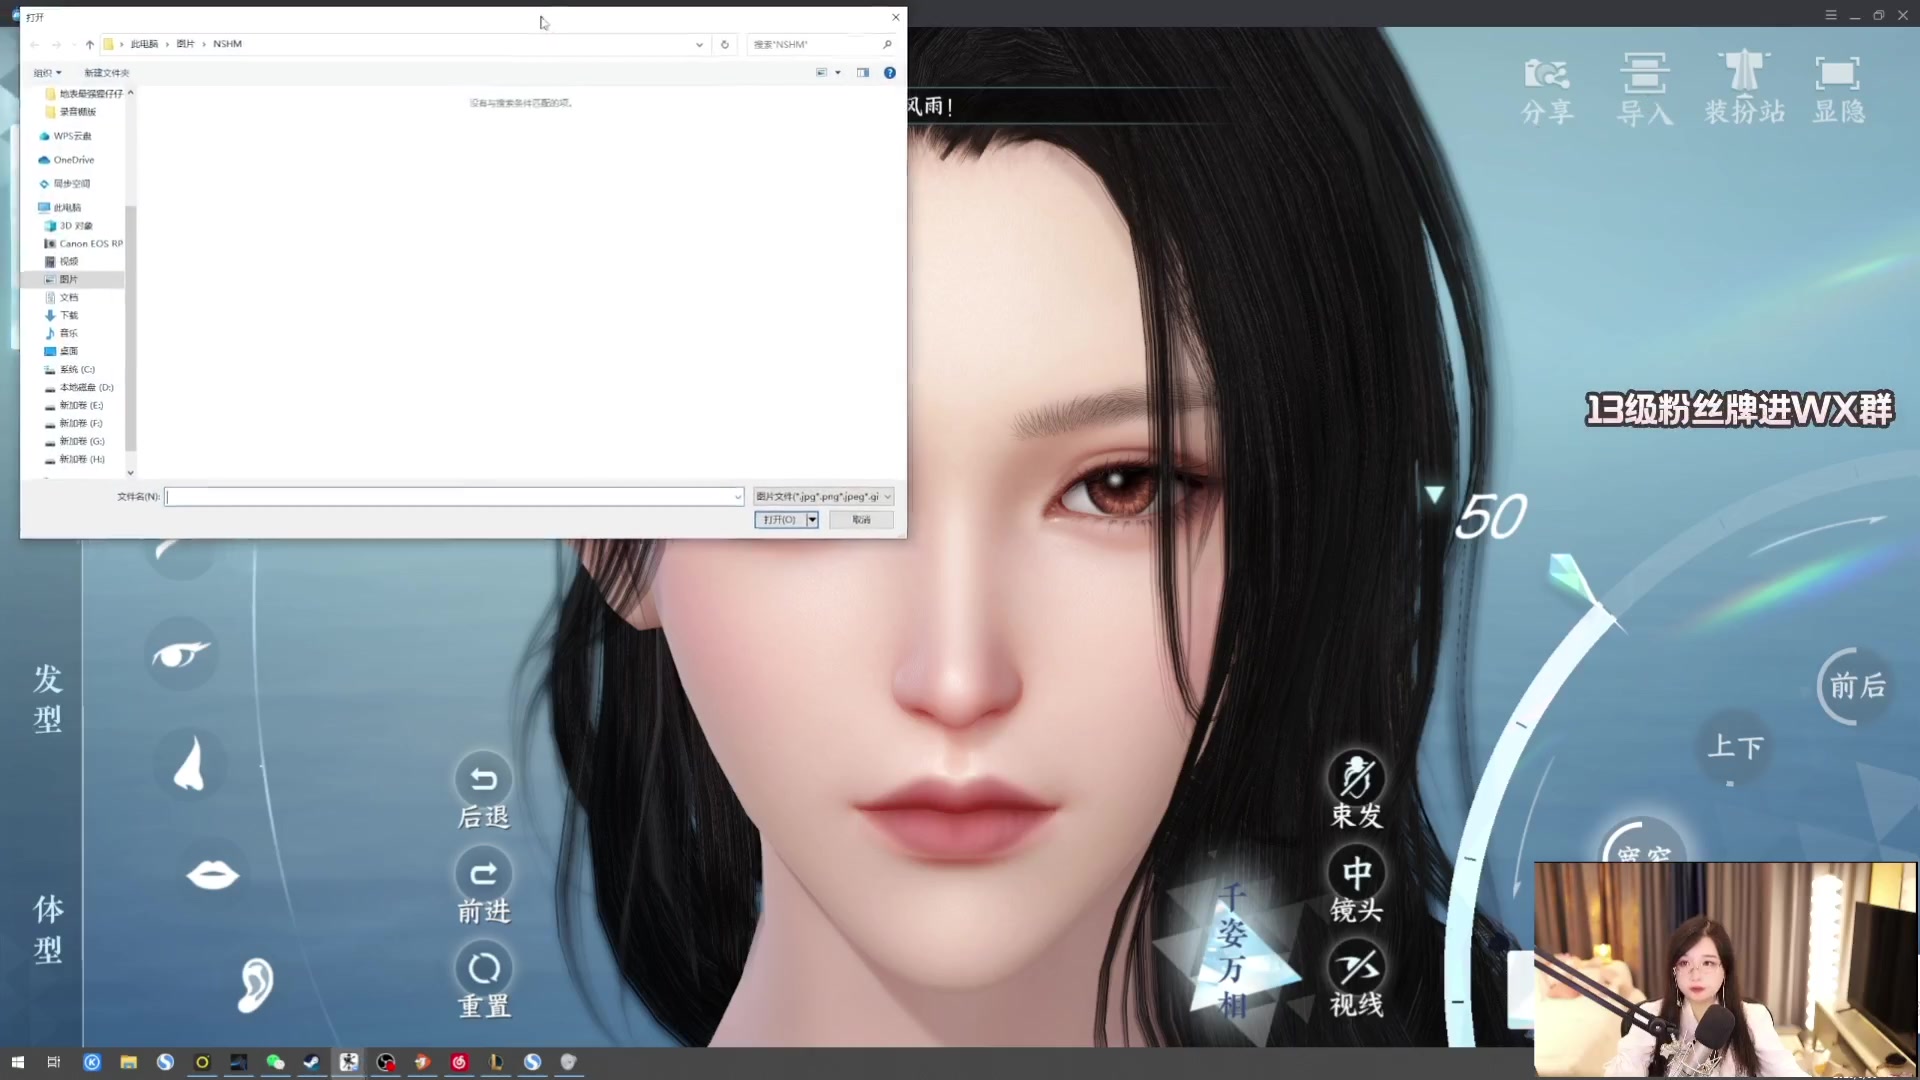Toggle the 显隐 show/hide interface button

coord(1838,90)
